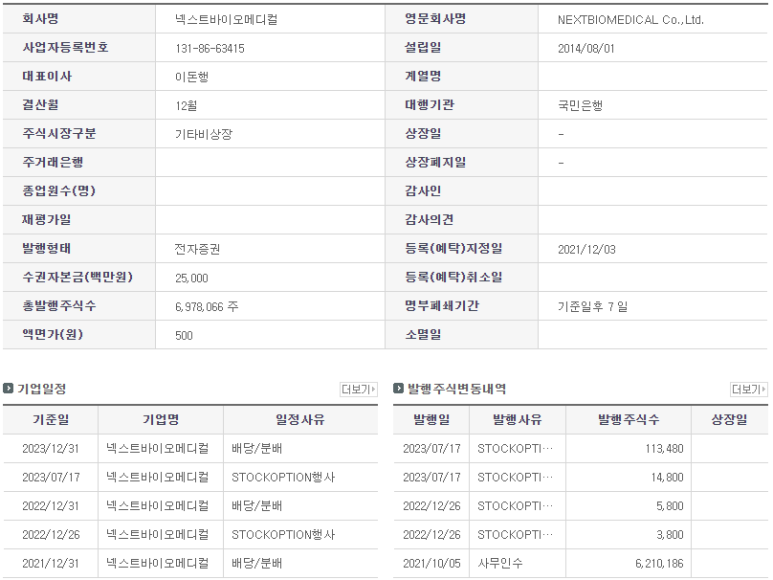This screenshot has height=580, width=773.
Task: Click schedule row date 2021/12/31
Action: [x=50, y=563]
